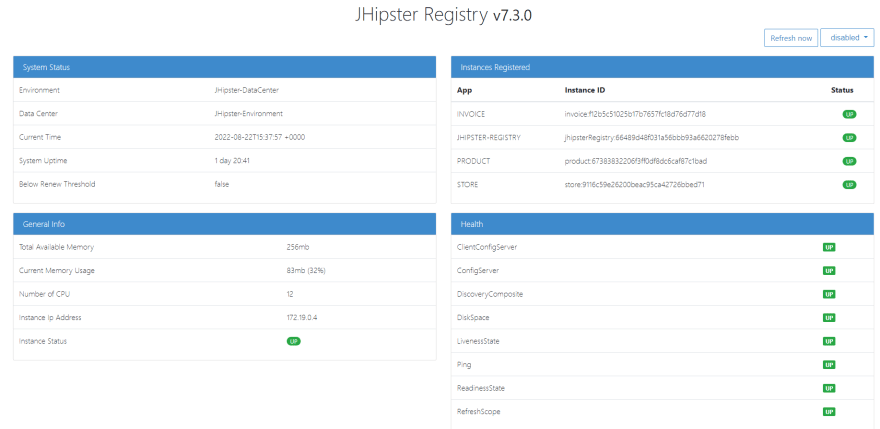The height and width of the screenshot is (429, 880).
Task: Click the UP badge for PRODUCT instance
Action: [849, 161]
